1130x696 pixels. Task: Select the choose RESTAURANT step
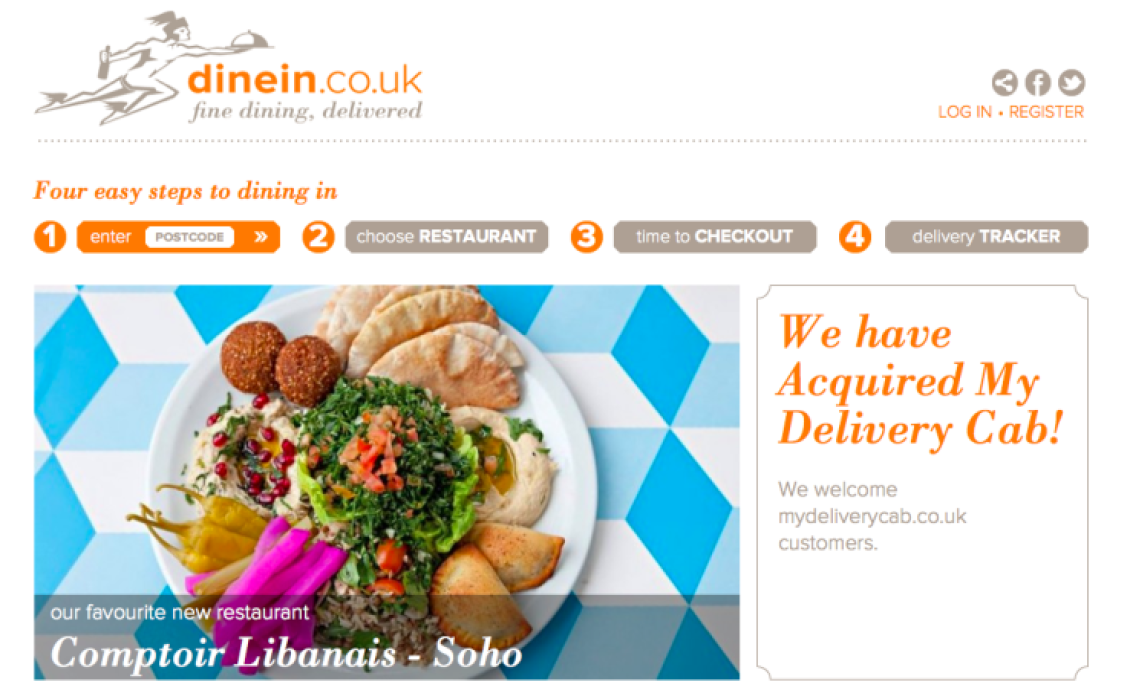pyautogui.click(x=446, y=237)
